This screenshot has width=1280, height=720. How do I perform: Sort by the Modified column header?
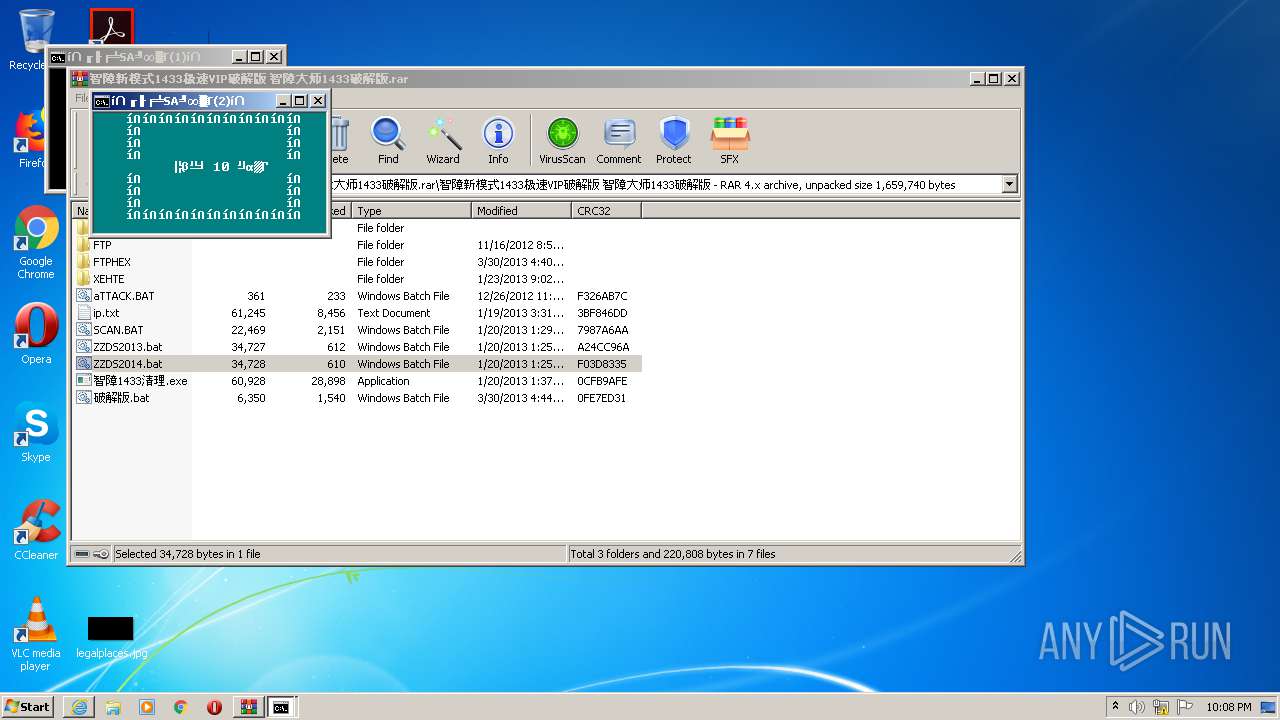[x=521, y=211]
